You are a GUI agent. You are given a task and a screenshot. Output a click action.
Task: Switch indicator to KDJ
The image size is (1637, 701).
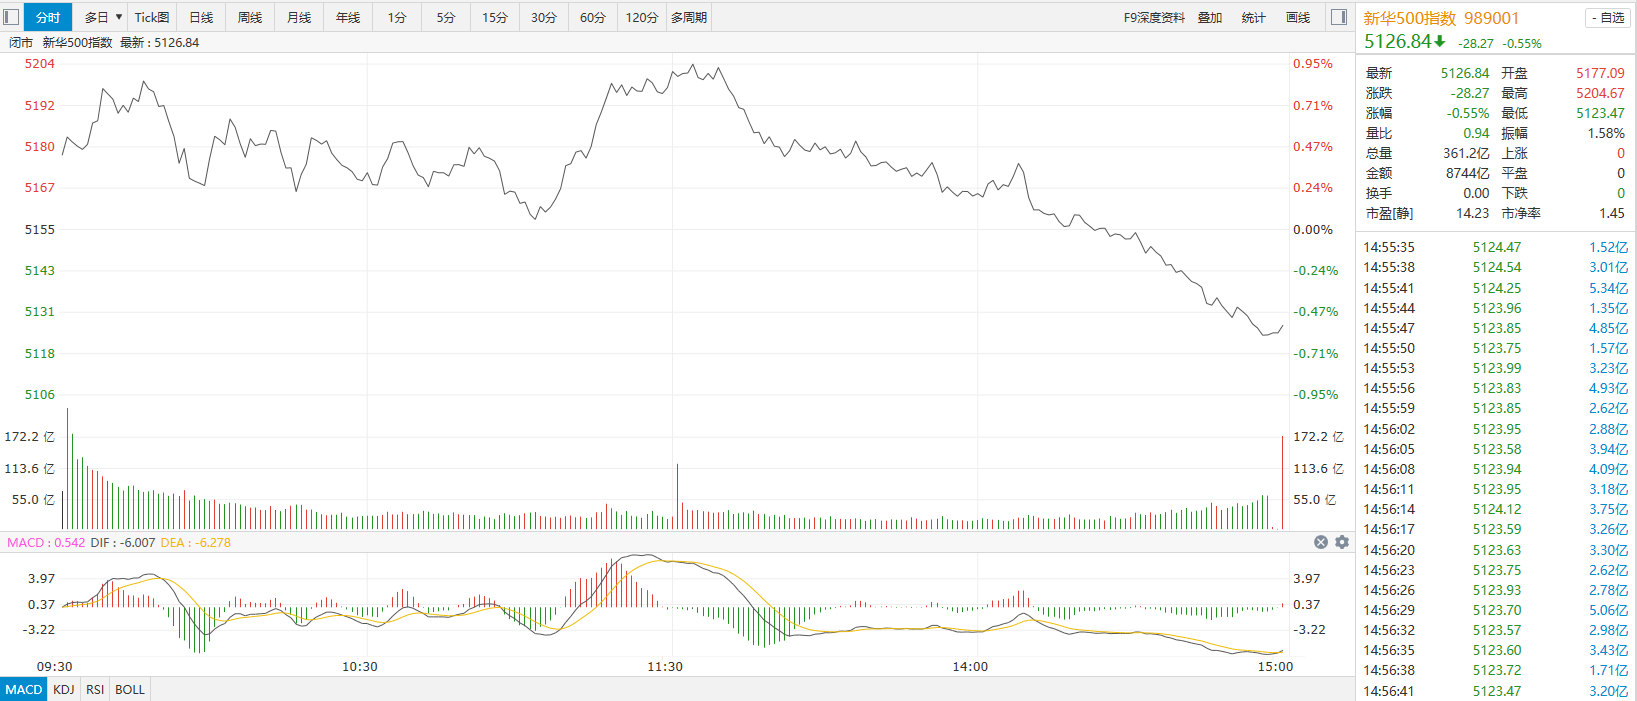pos(64,689)
